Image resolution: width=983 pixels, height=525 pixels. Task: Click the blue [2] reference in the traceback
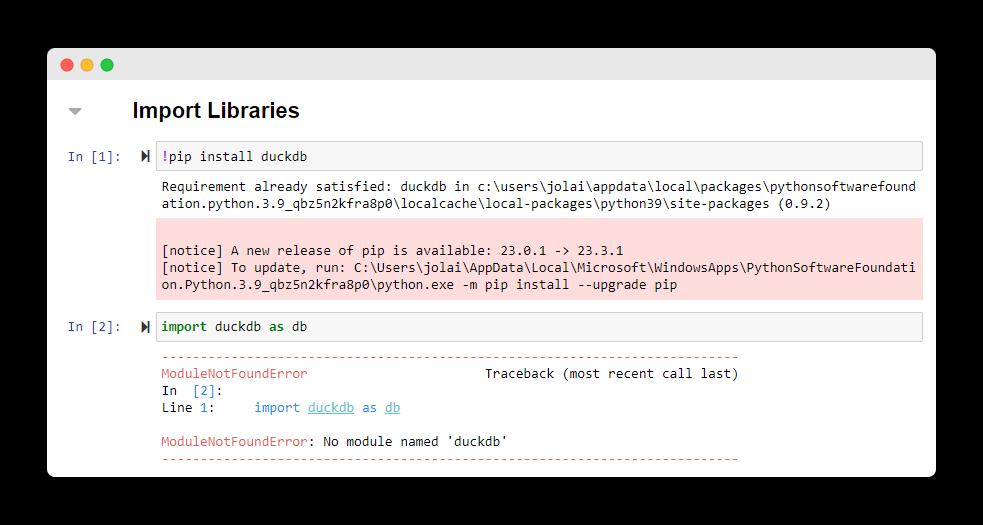[204, 391]
